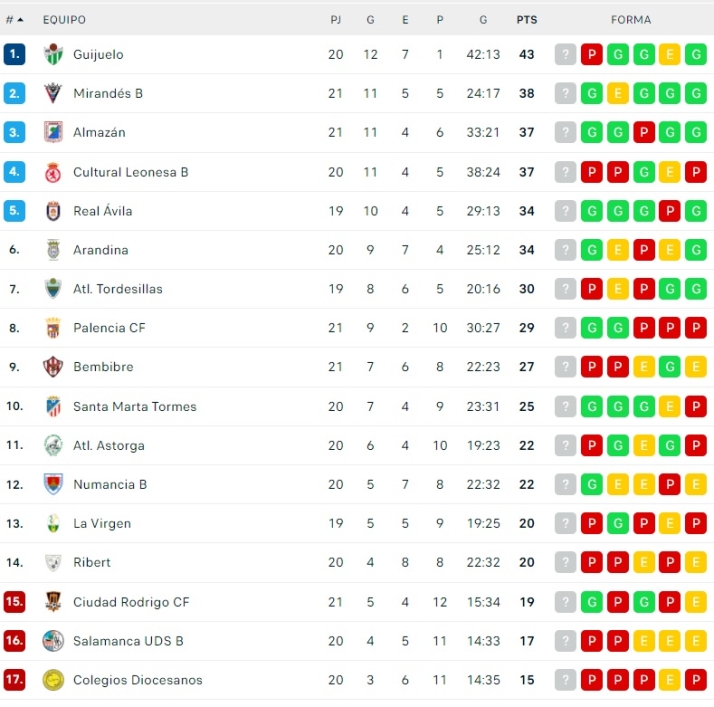Click the Almazán club badge icon

tap(53, 132)
